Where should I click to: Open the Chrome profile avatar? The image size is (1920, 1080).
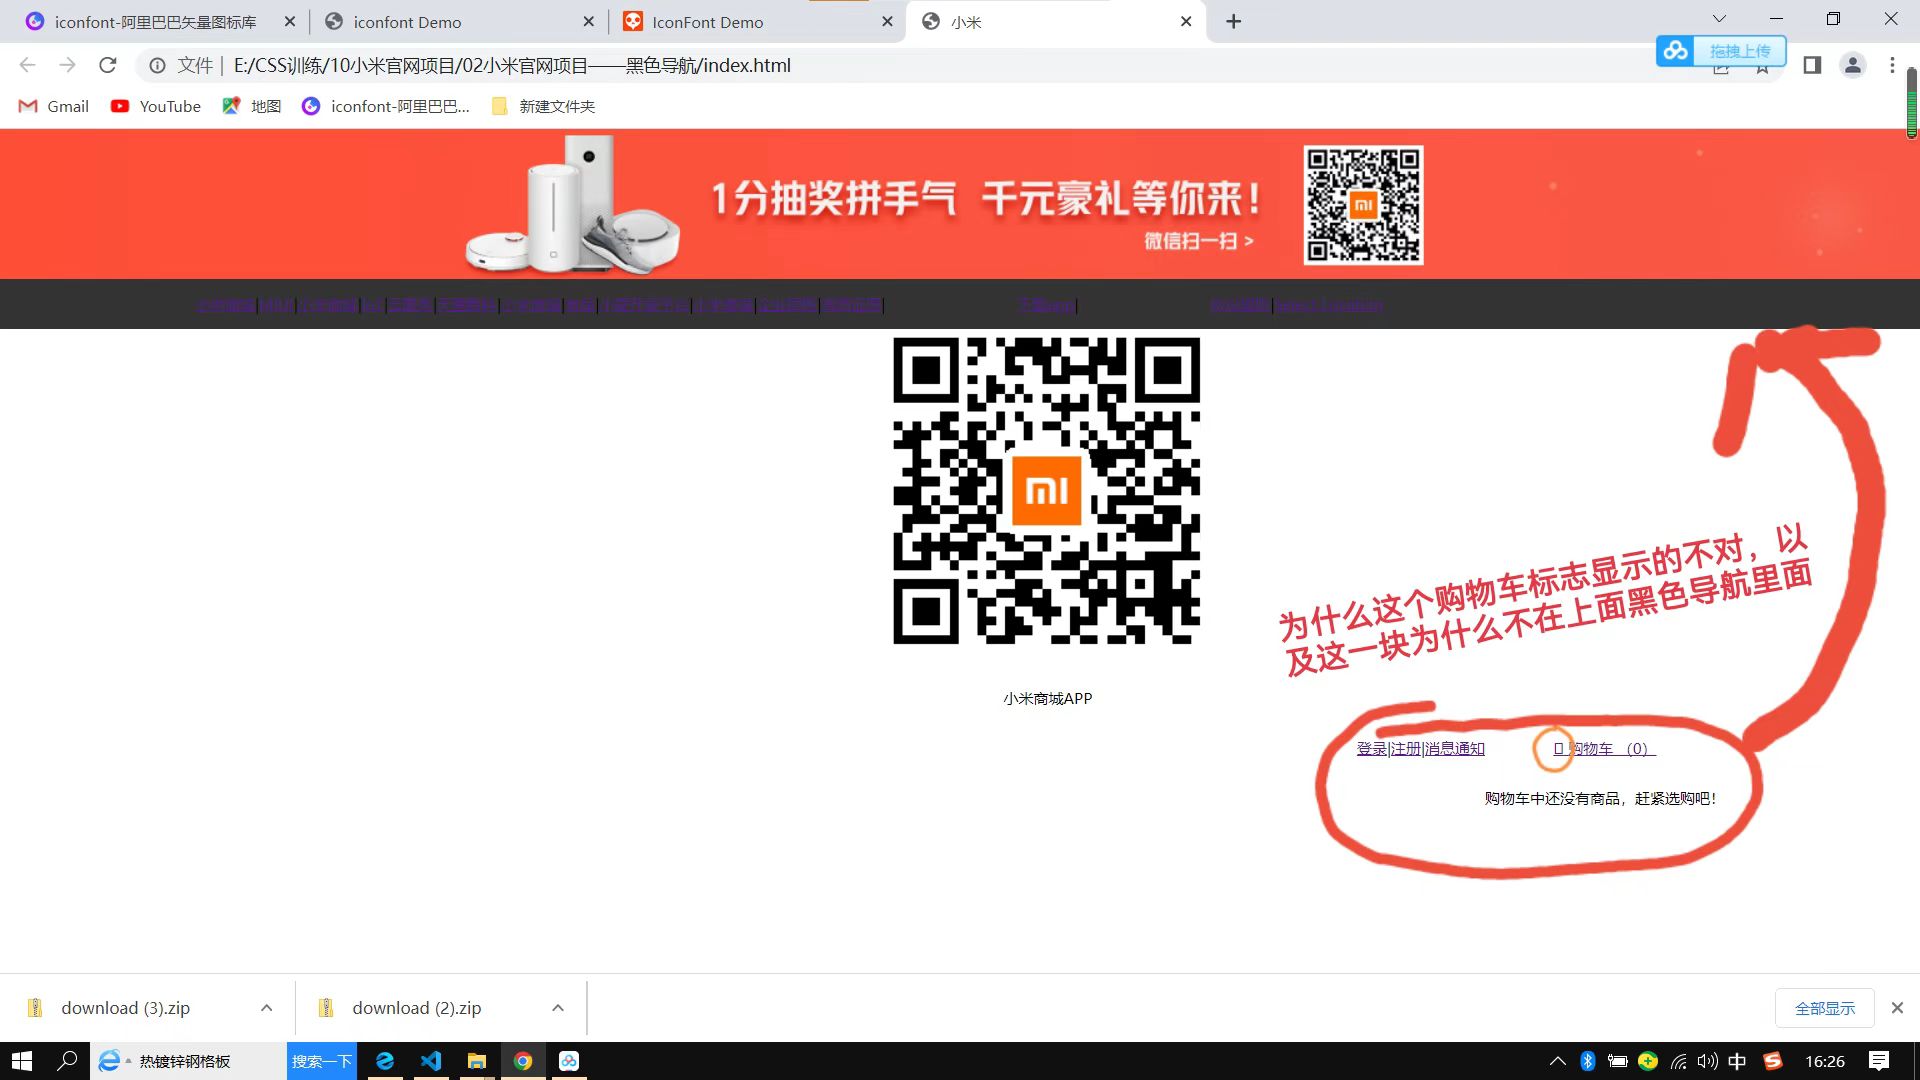point(1853,65)
